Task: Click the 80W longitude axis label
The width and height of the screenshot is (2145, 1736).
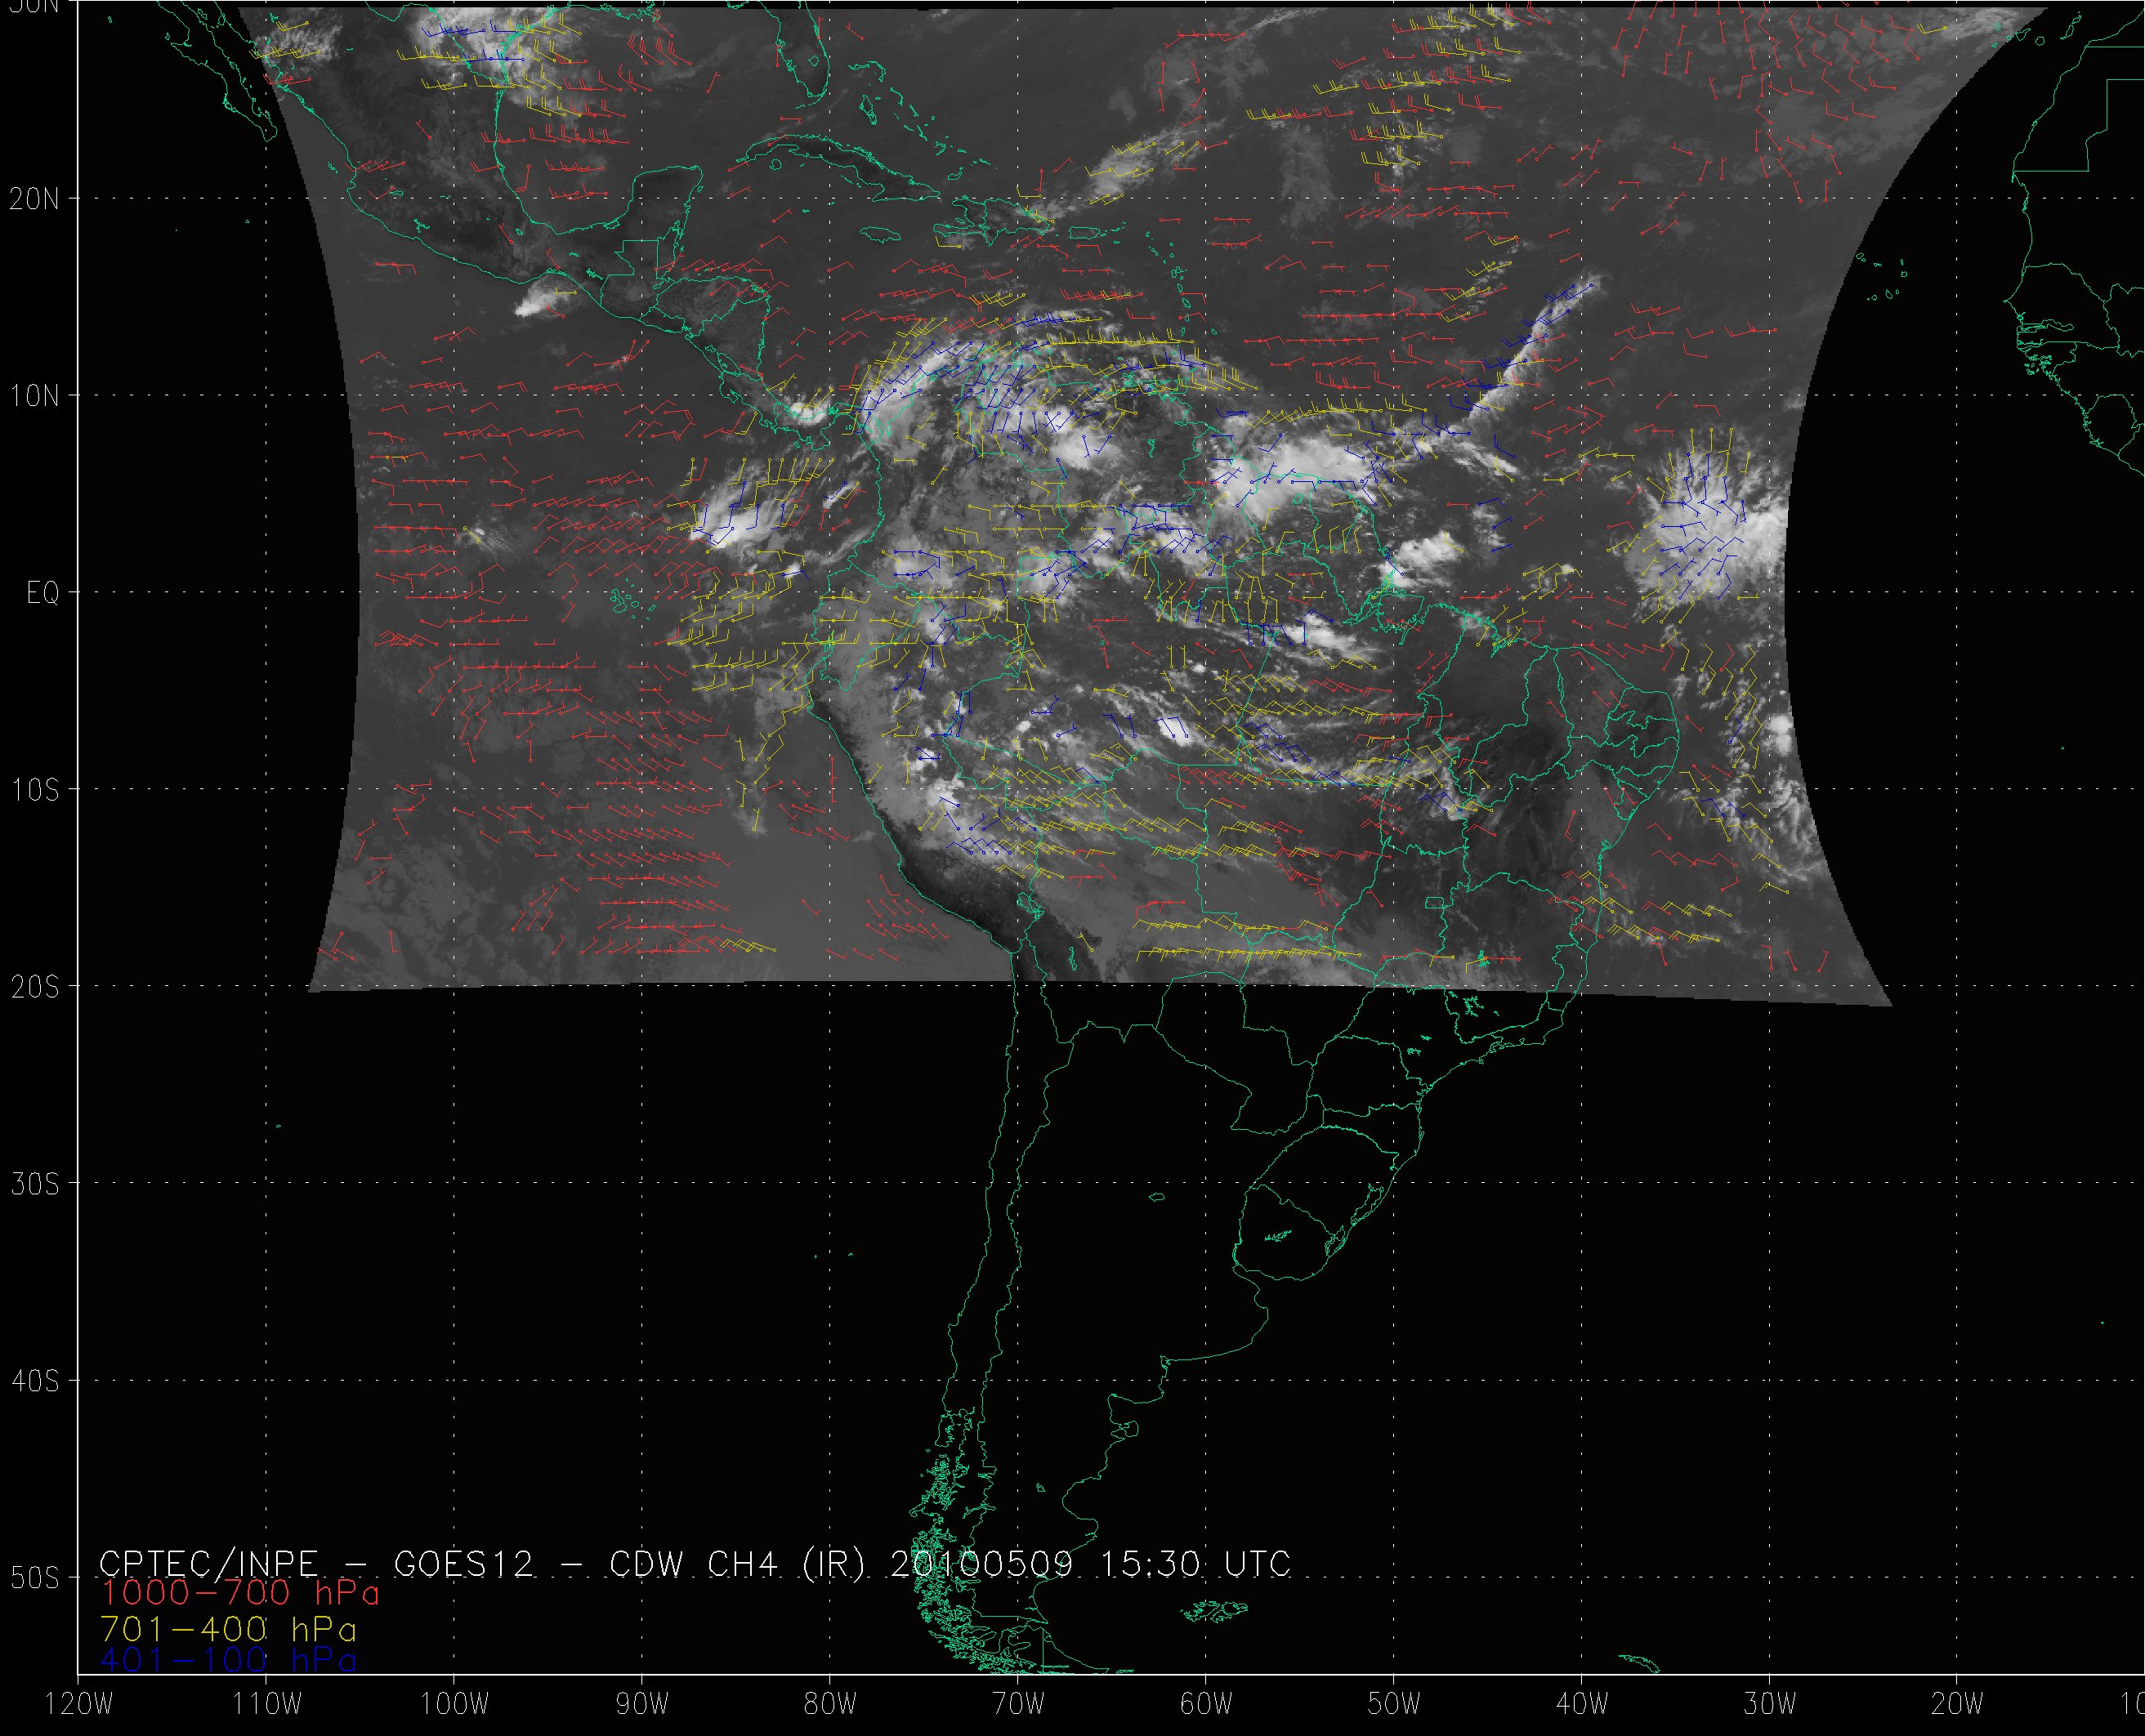Action: tap(830, 1705)
